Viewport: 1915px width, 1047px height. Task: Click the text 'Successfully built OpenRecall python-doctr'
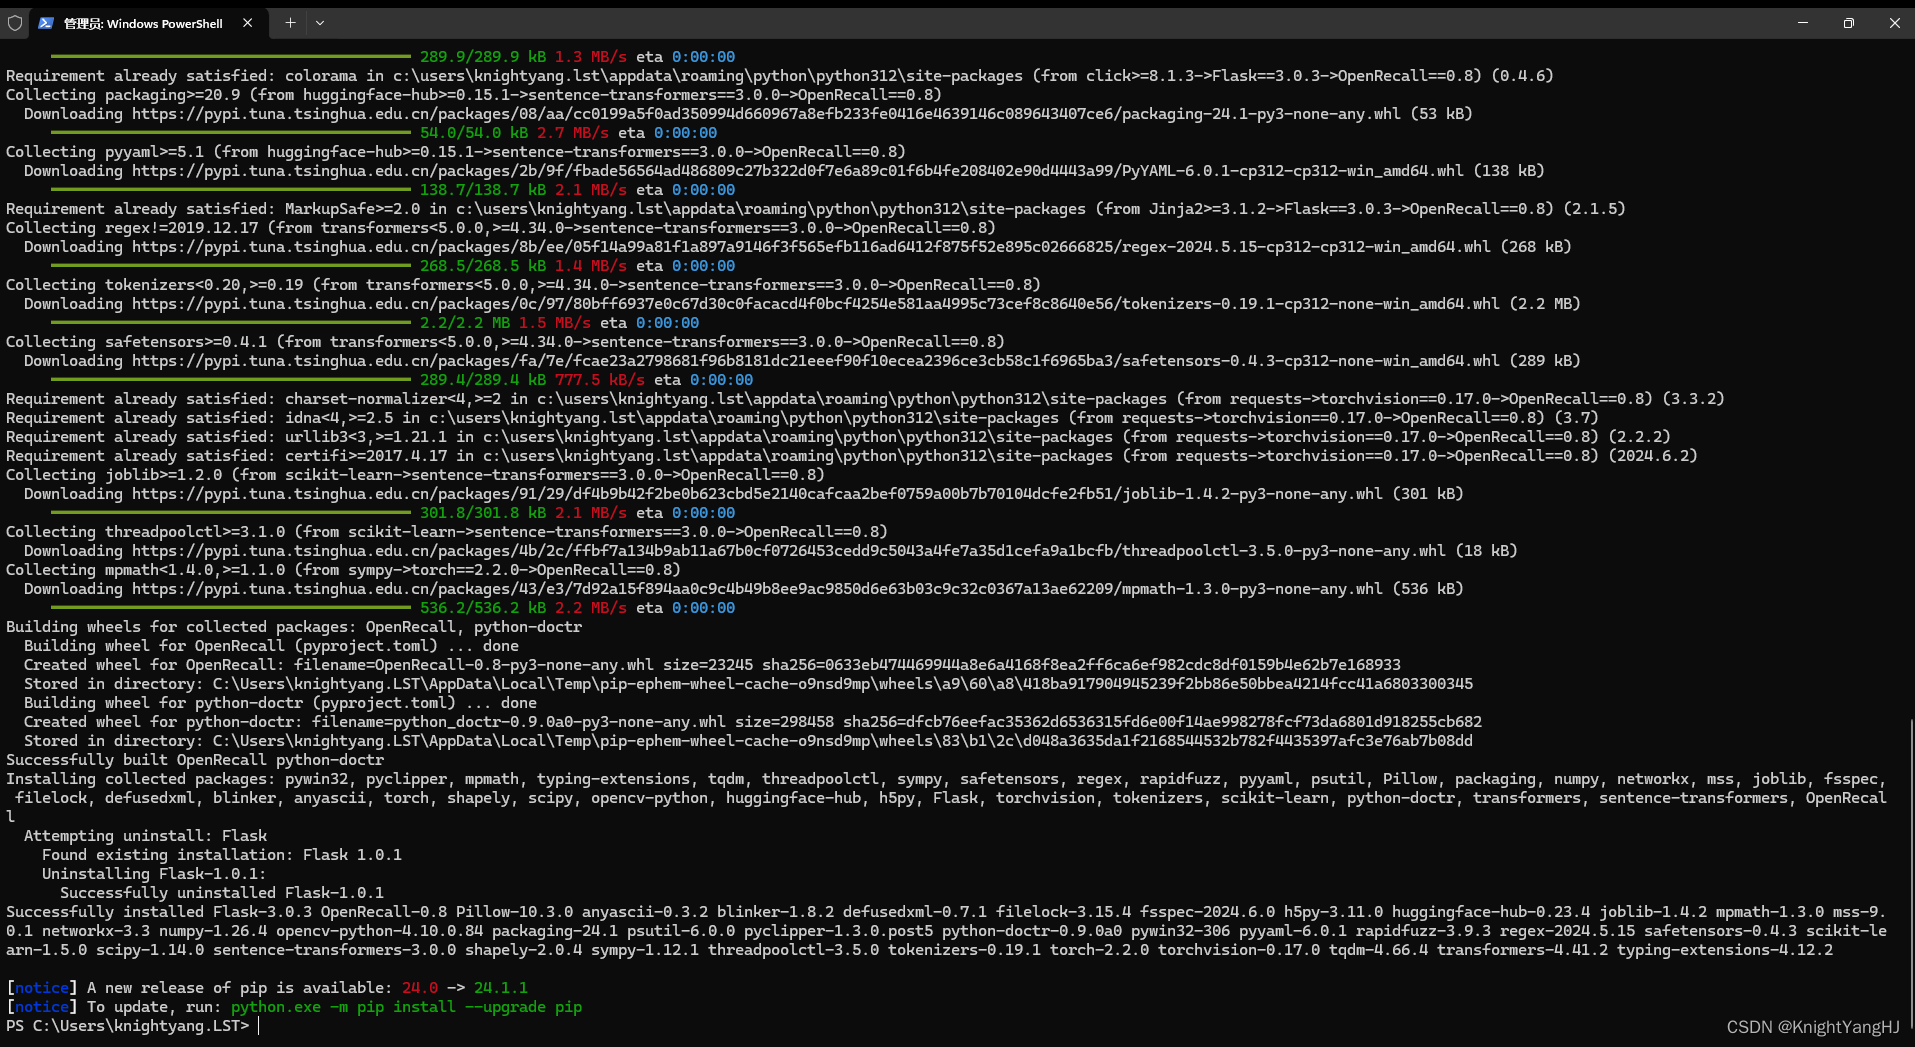tap(195, 760)
